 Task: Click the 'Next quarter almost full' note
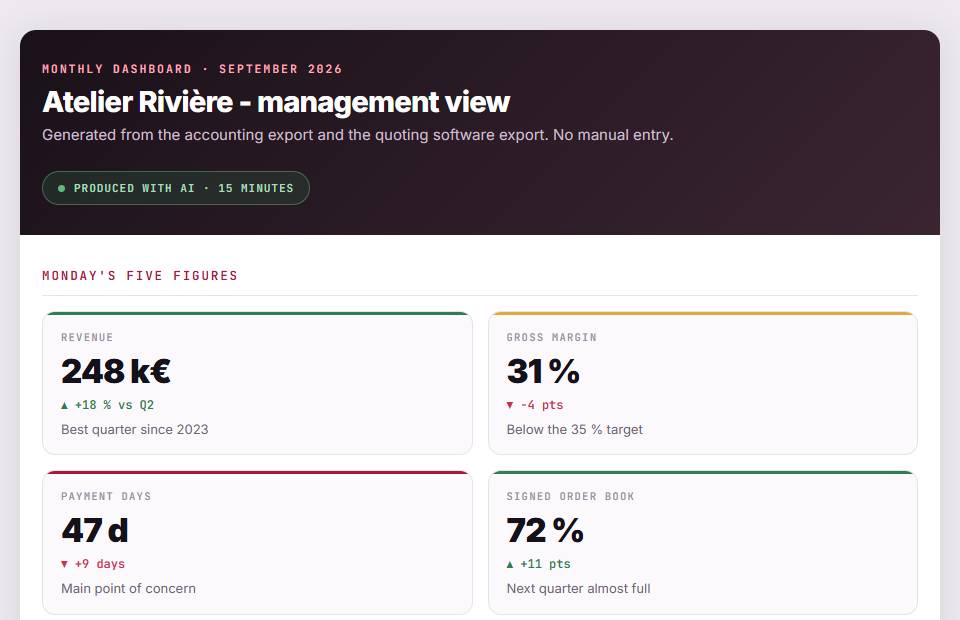pos(579,589)
